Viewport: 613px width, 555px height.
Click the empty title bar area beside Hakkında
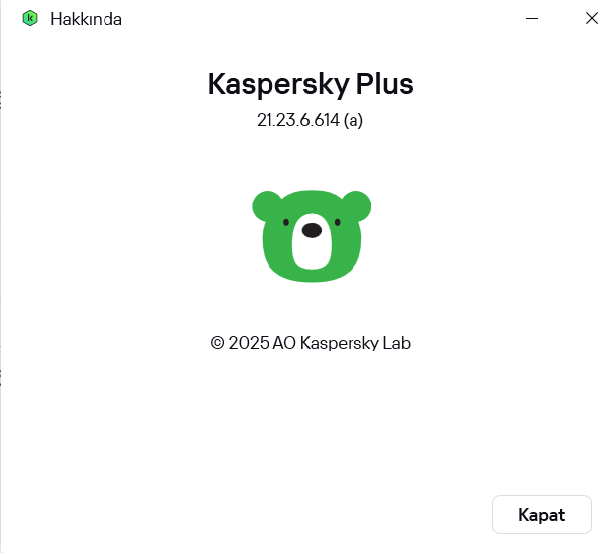(x=321, y=18)
